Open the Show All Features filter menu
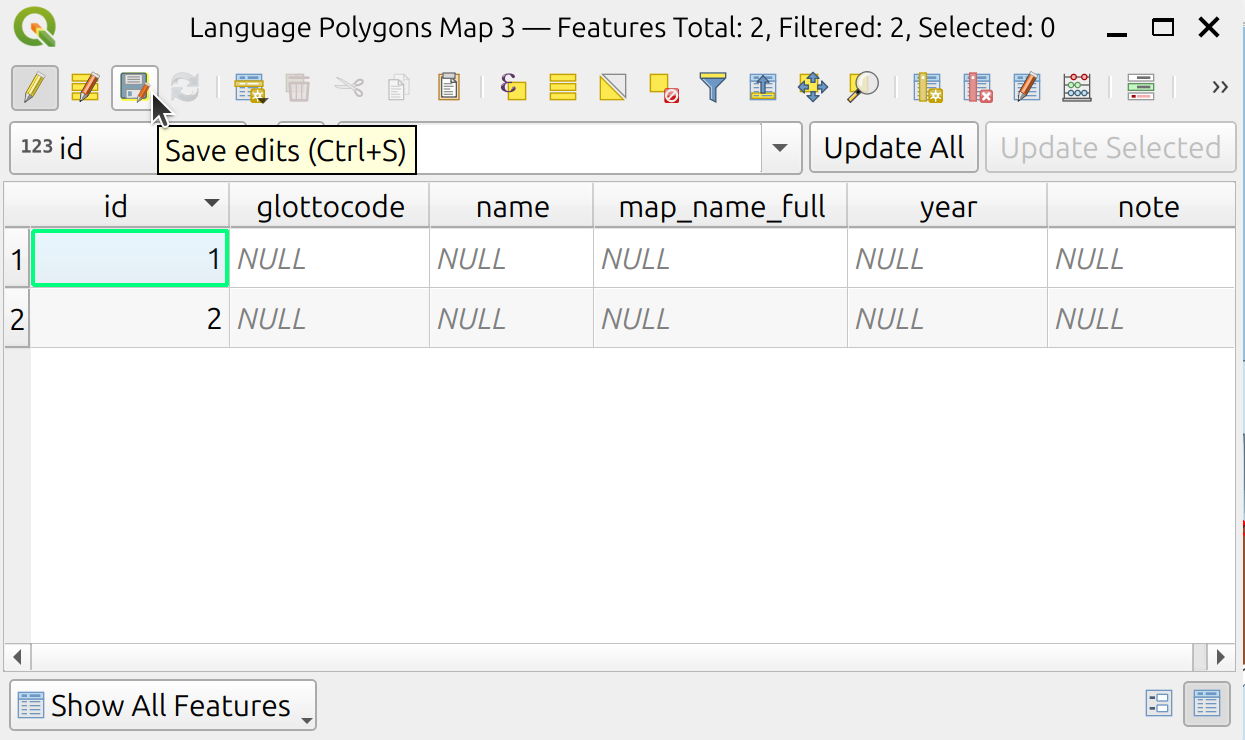The width and height of the screenshot is (1245, 740). coord(163,705)
